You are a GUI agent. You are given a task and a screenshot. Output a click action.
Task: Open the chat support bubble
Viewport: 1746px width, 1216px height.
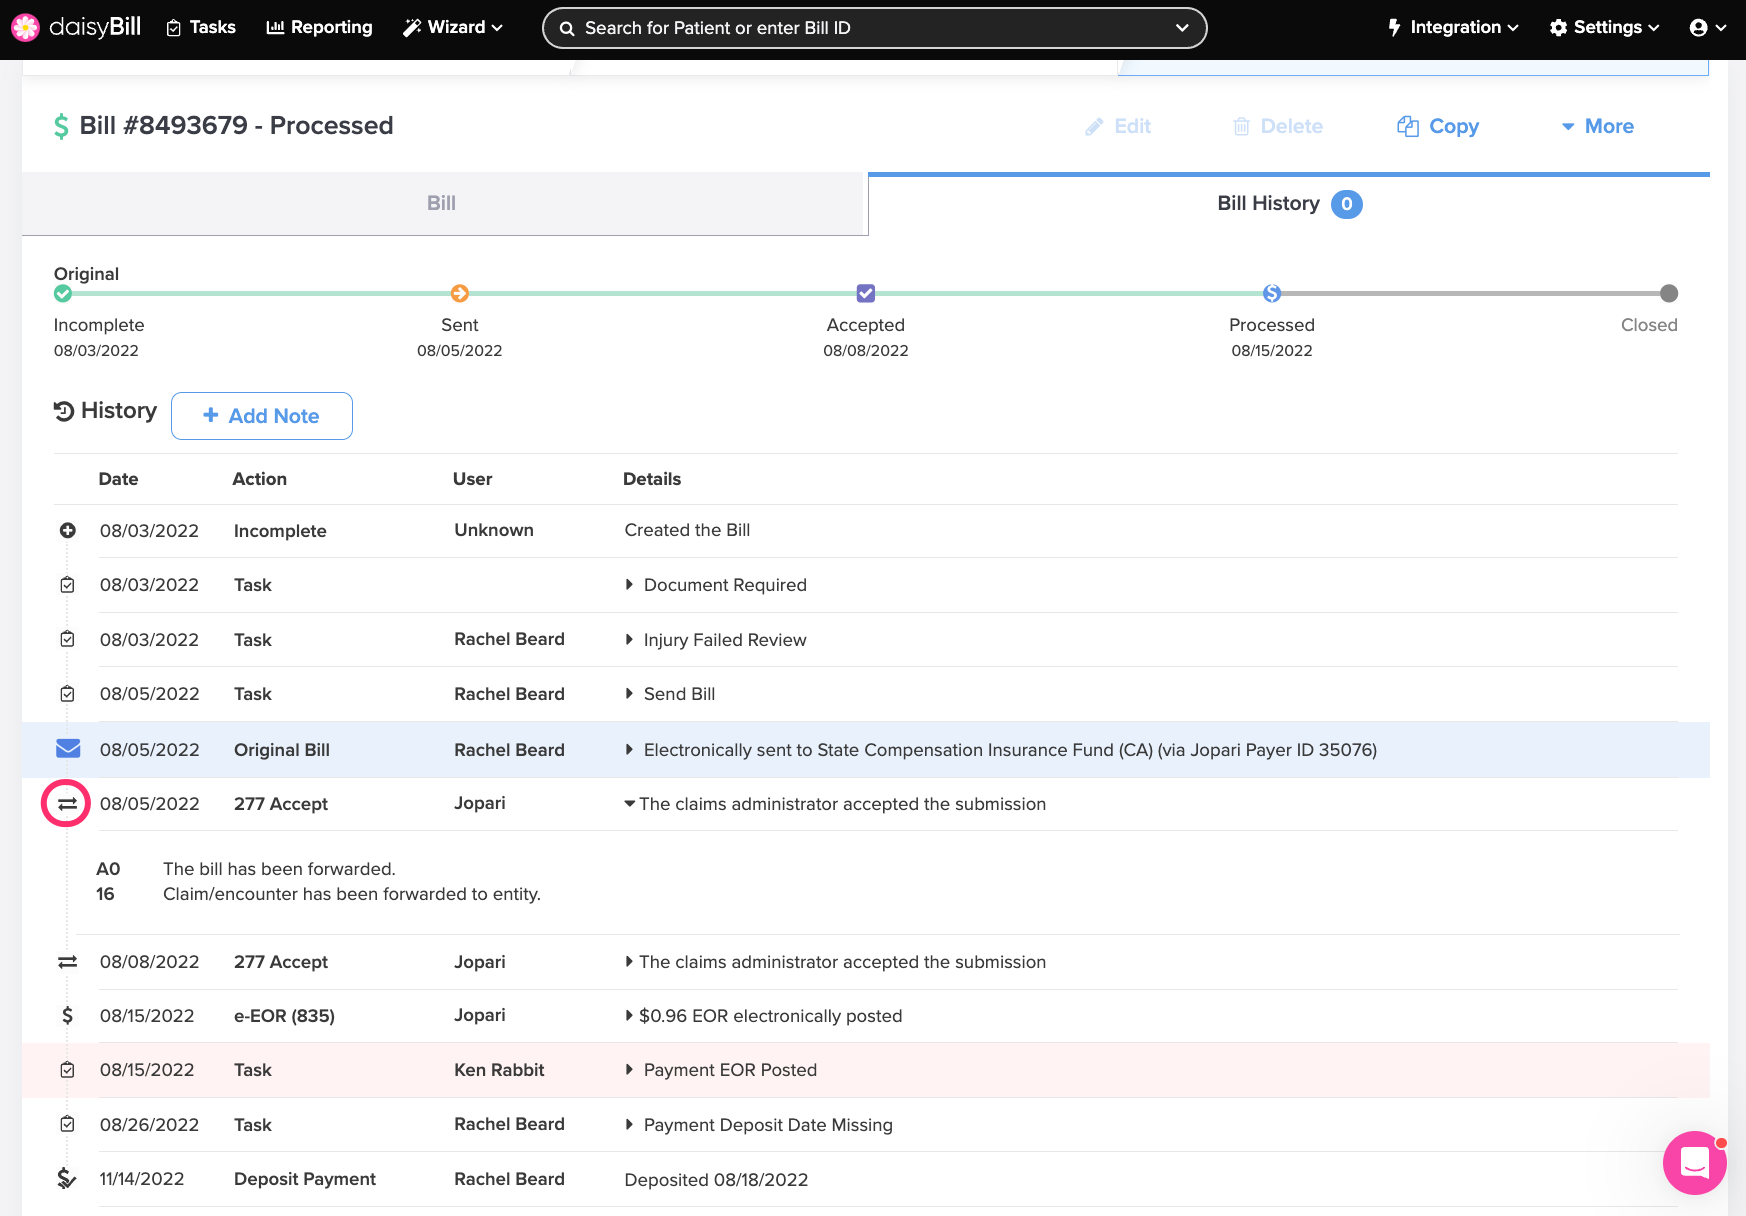point(1694,1162)
